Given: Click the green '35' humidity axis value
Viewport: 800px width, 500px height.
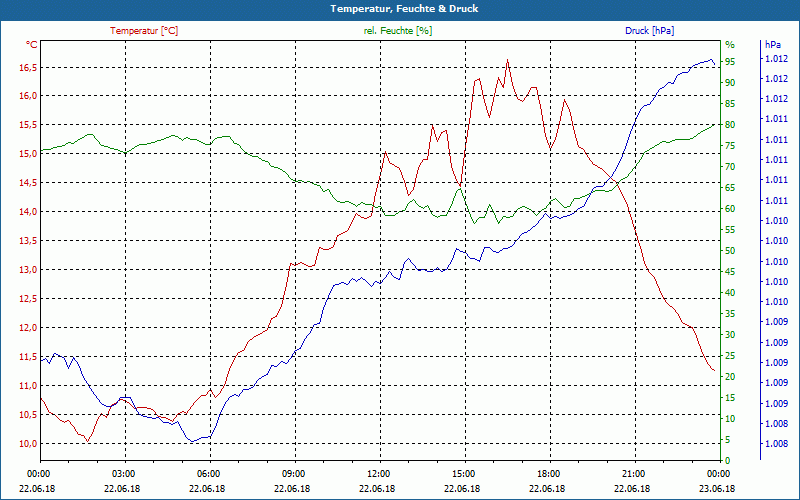Looking at the screenshot, I should [730, 314].
